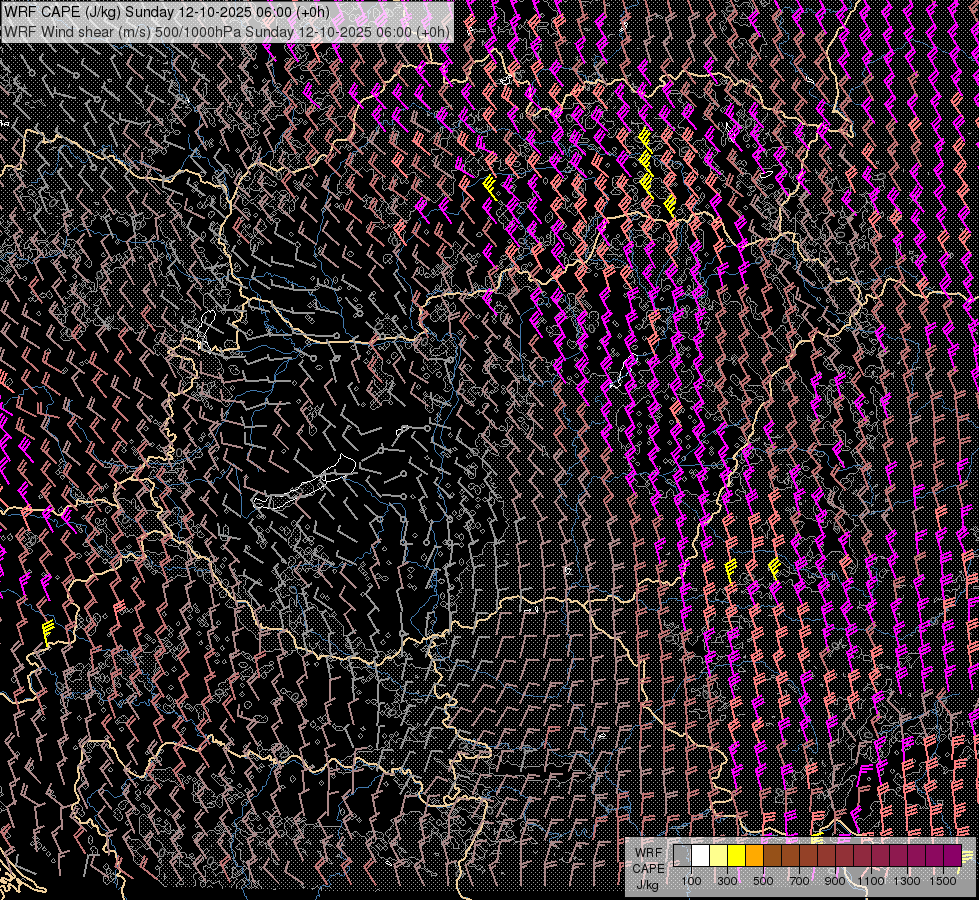
Task: Select the white CAPE legend swatch
Action: [x=701, y=856]
